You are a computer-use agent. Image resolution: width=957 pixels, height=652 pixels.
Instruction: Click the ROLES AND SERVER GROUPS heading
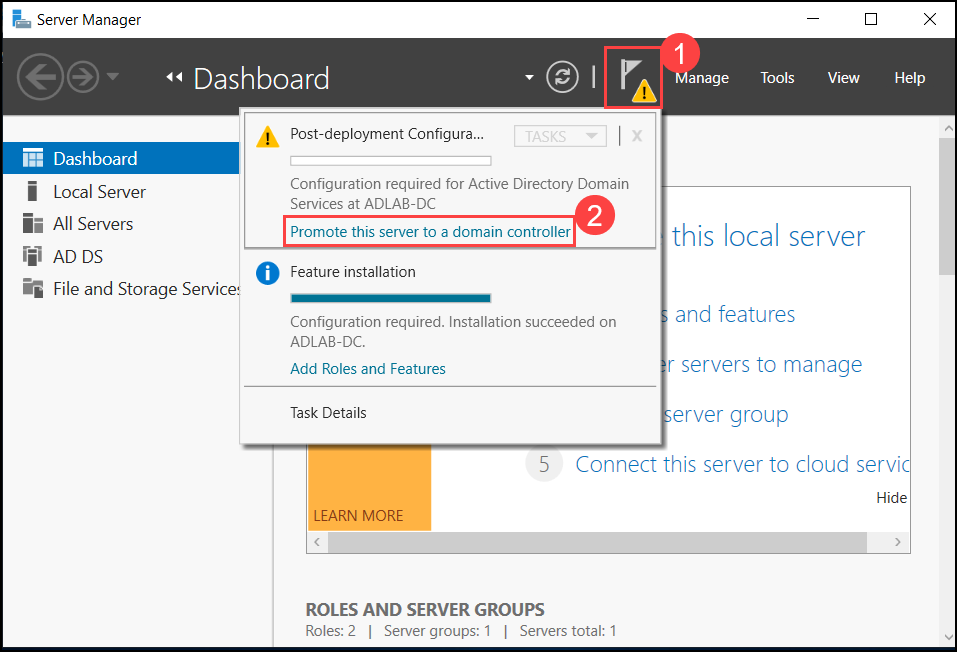[x=425, y=609]
